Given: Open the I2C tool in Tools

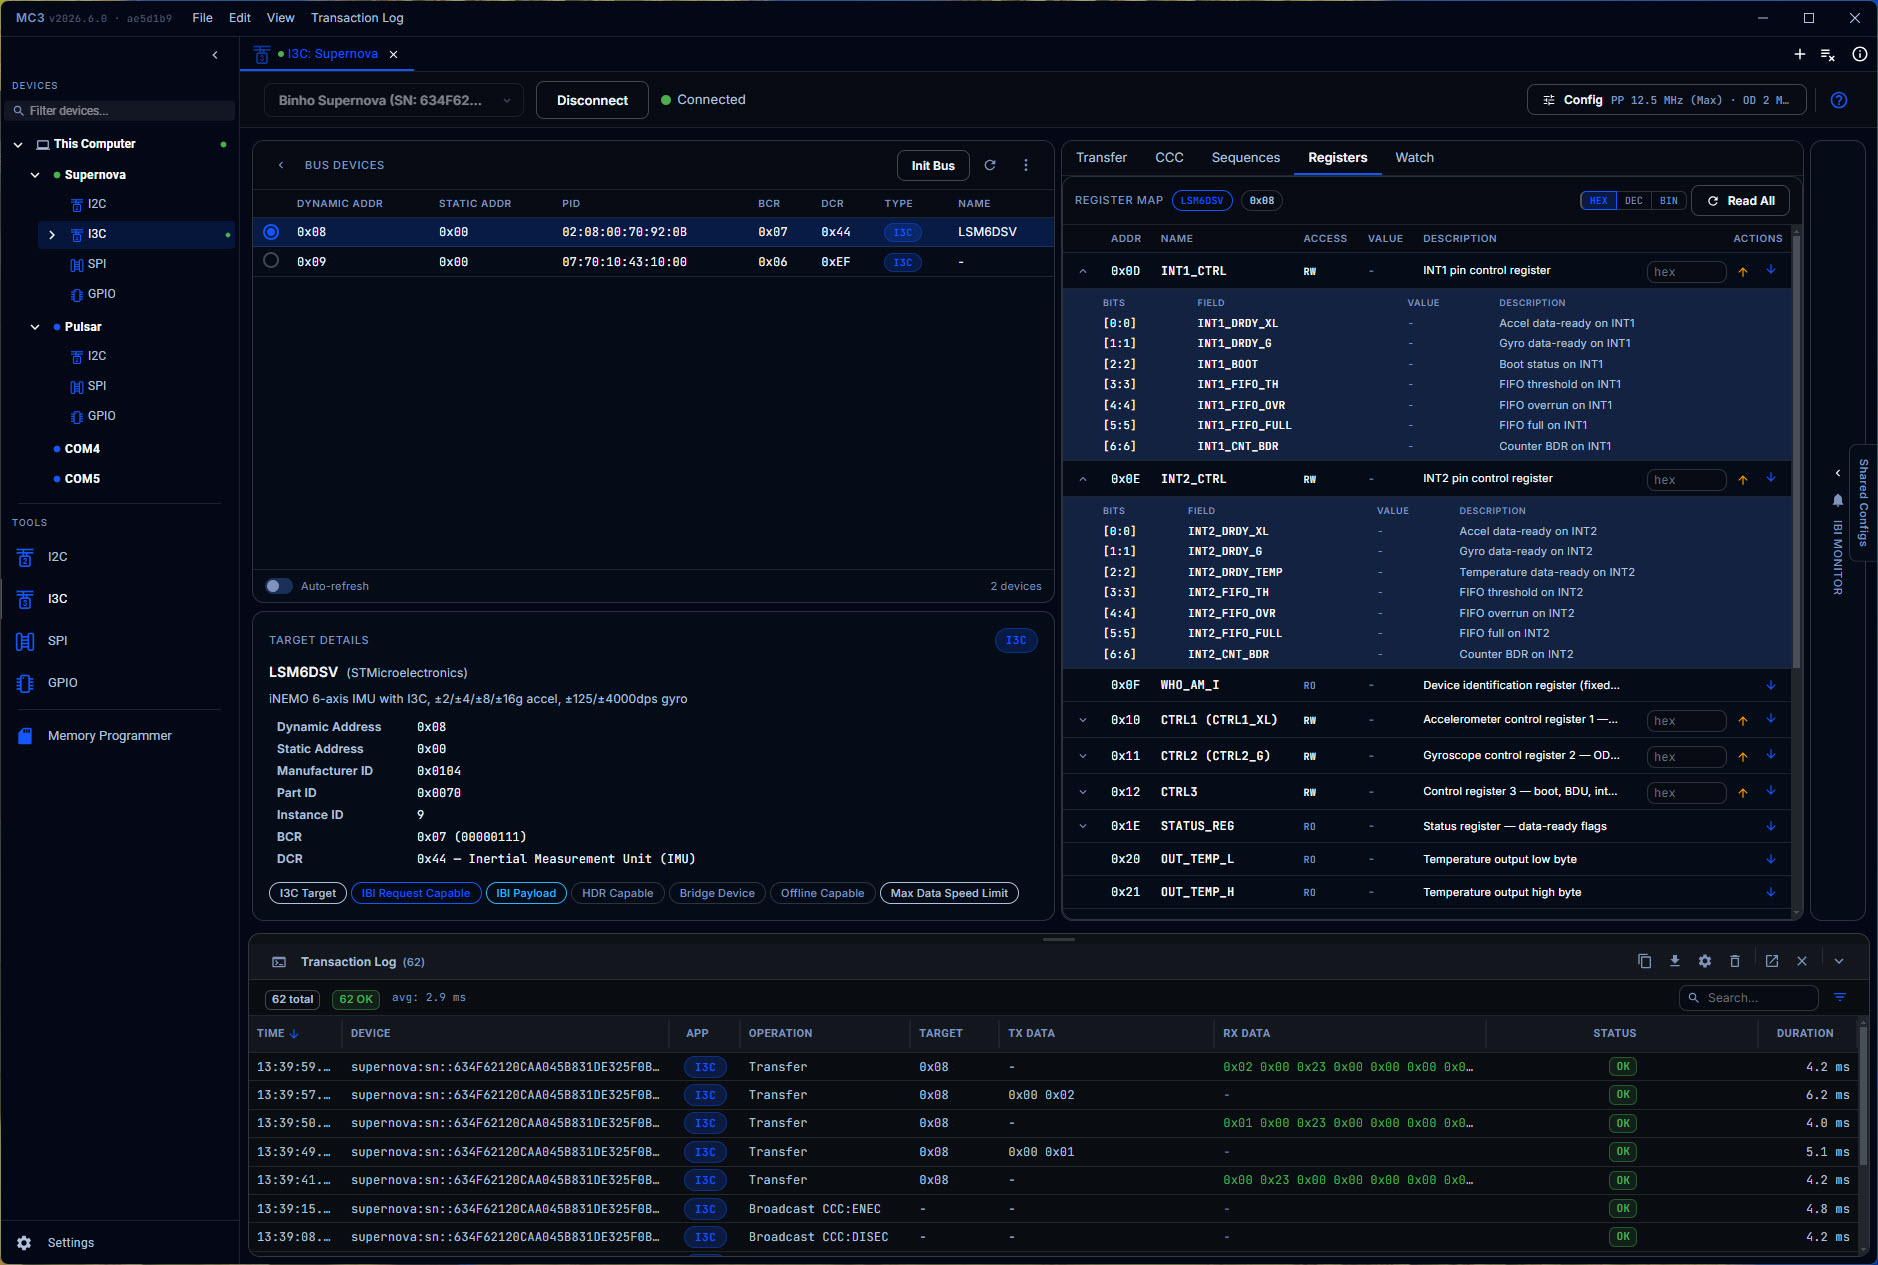Looking at the screenshot, I should (x=57, y=557).
